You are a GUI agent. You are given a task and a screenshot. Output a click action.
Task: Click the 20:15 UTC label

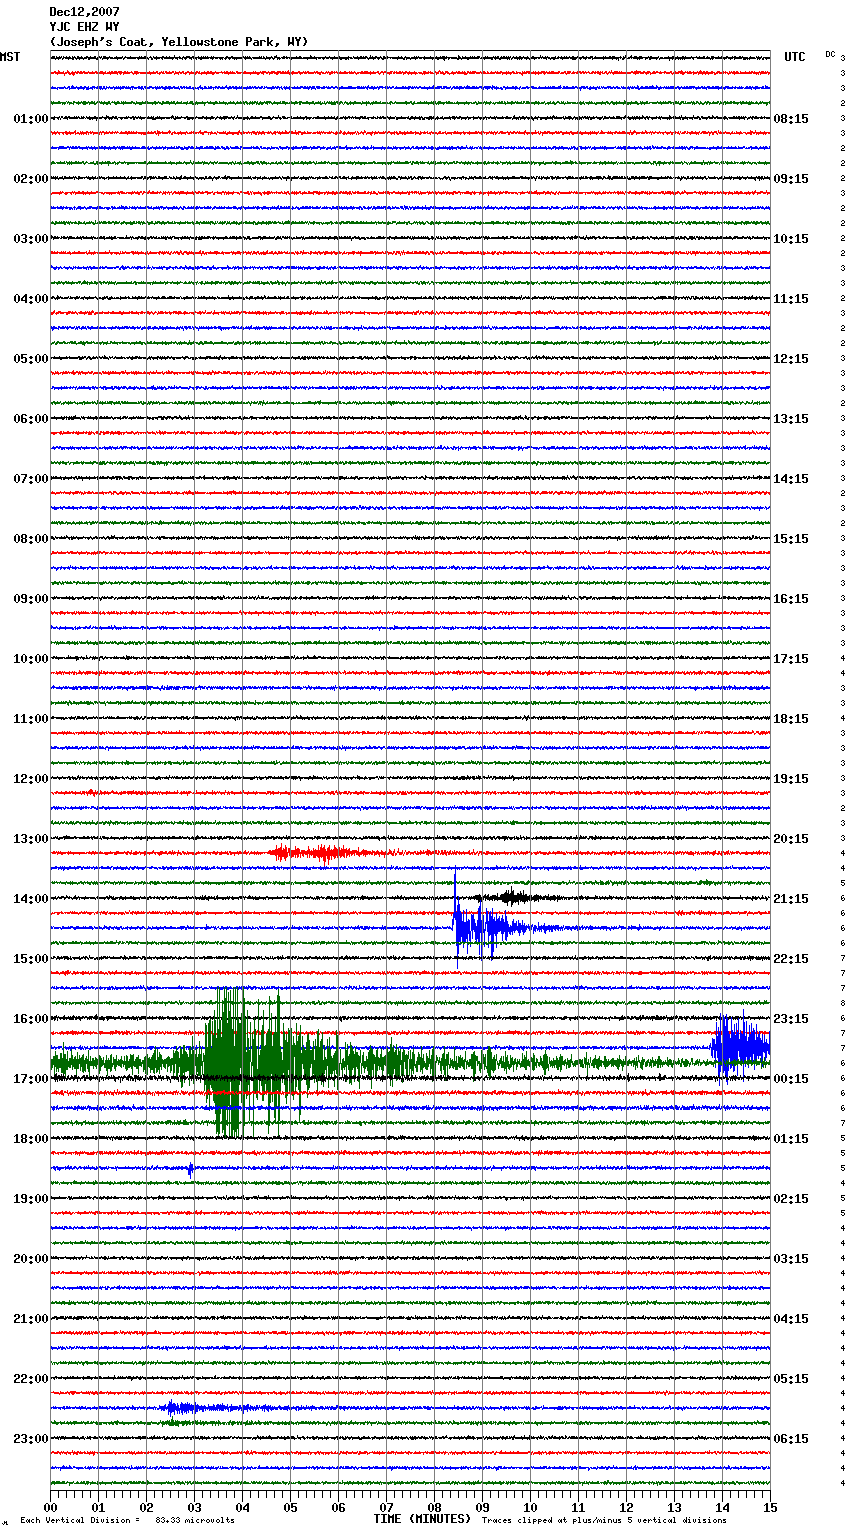(791, 839)
